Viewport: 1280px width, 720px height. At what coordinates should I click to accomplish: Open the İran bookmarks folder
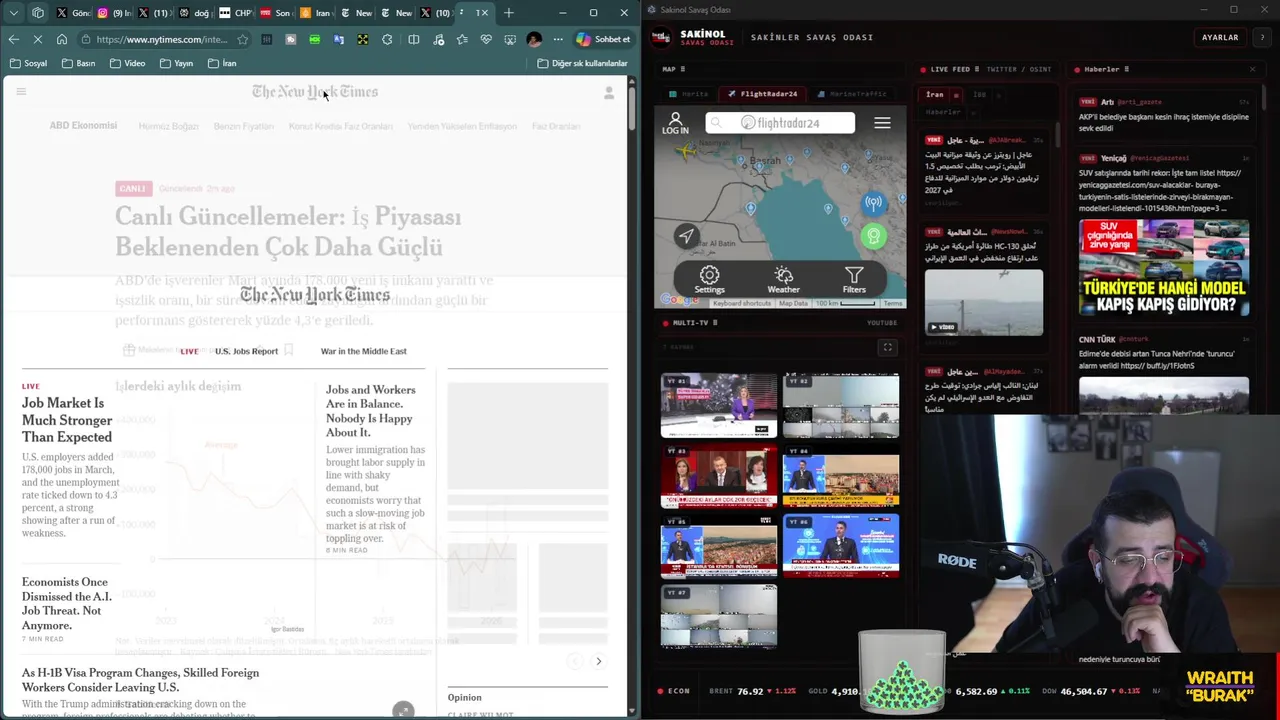(x=221, y=63)
